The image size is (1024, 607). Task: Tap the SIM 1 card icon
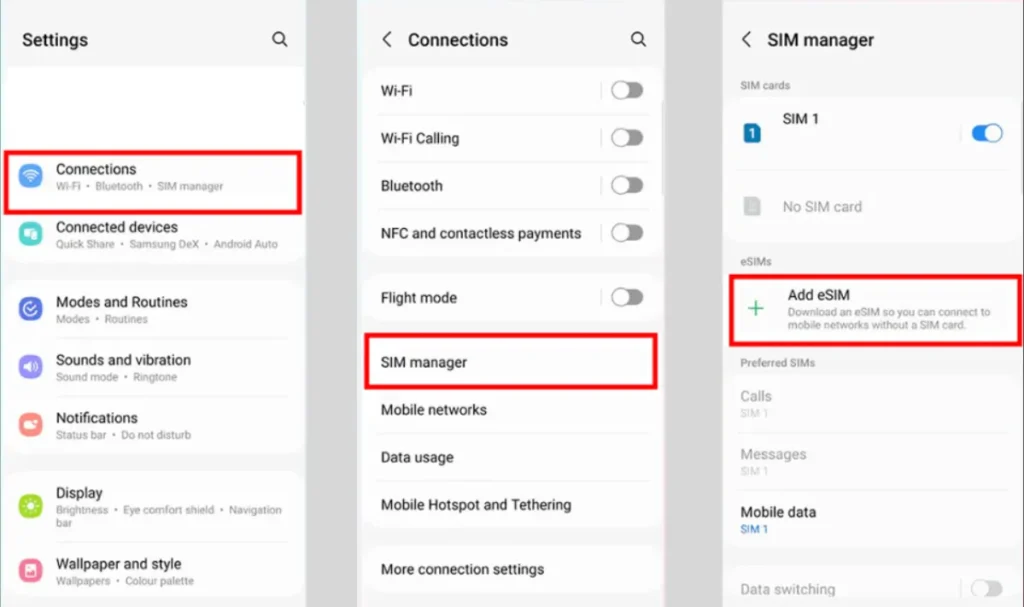(x=752, y=133)
